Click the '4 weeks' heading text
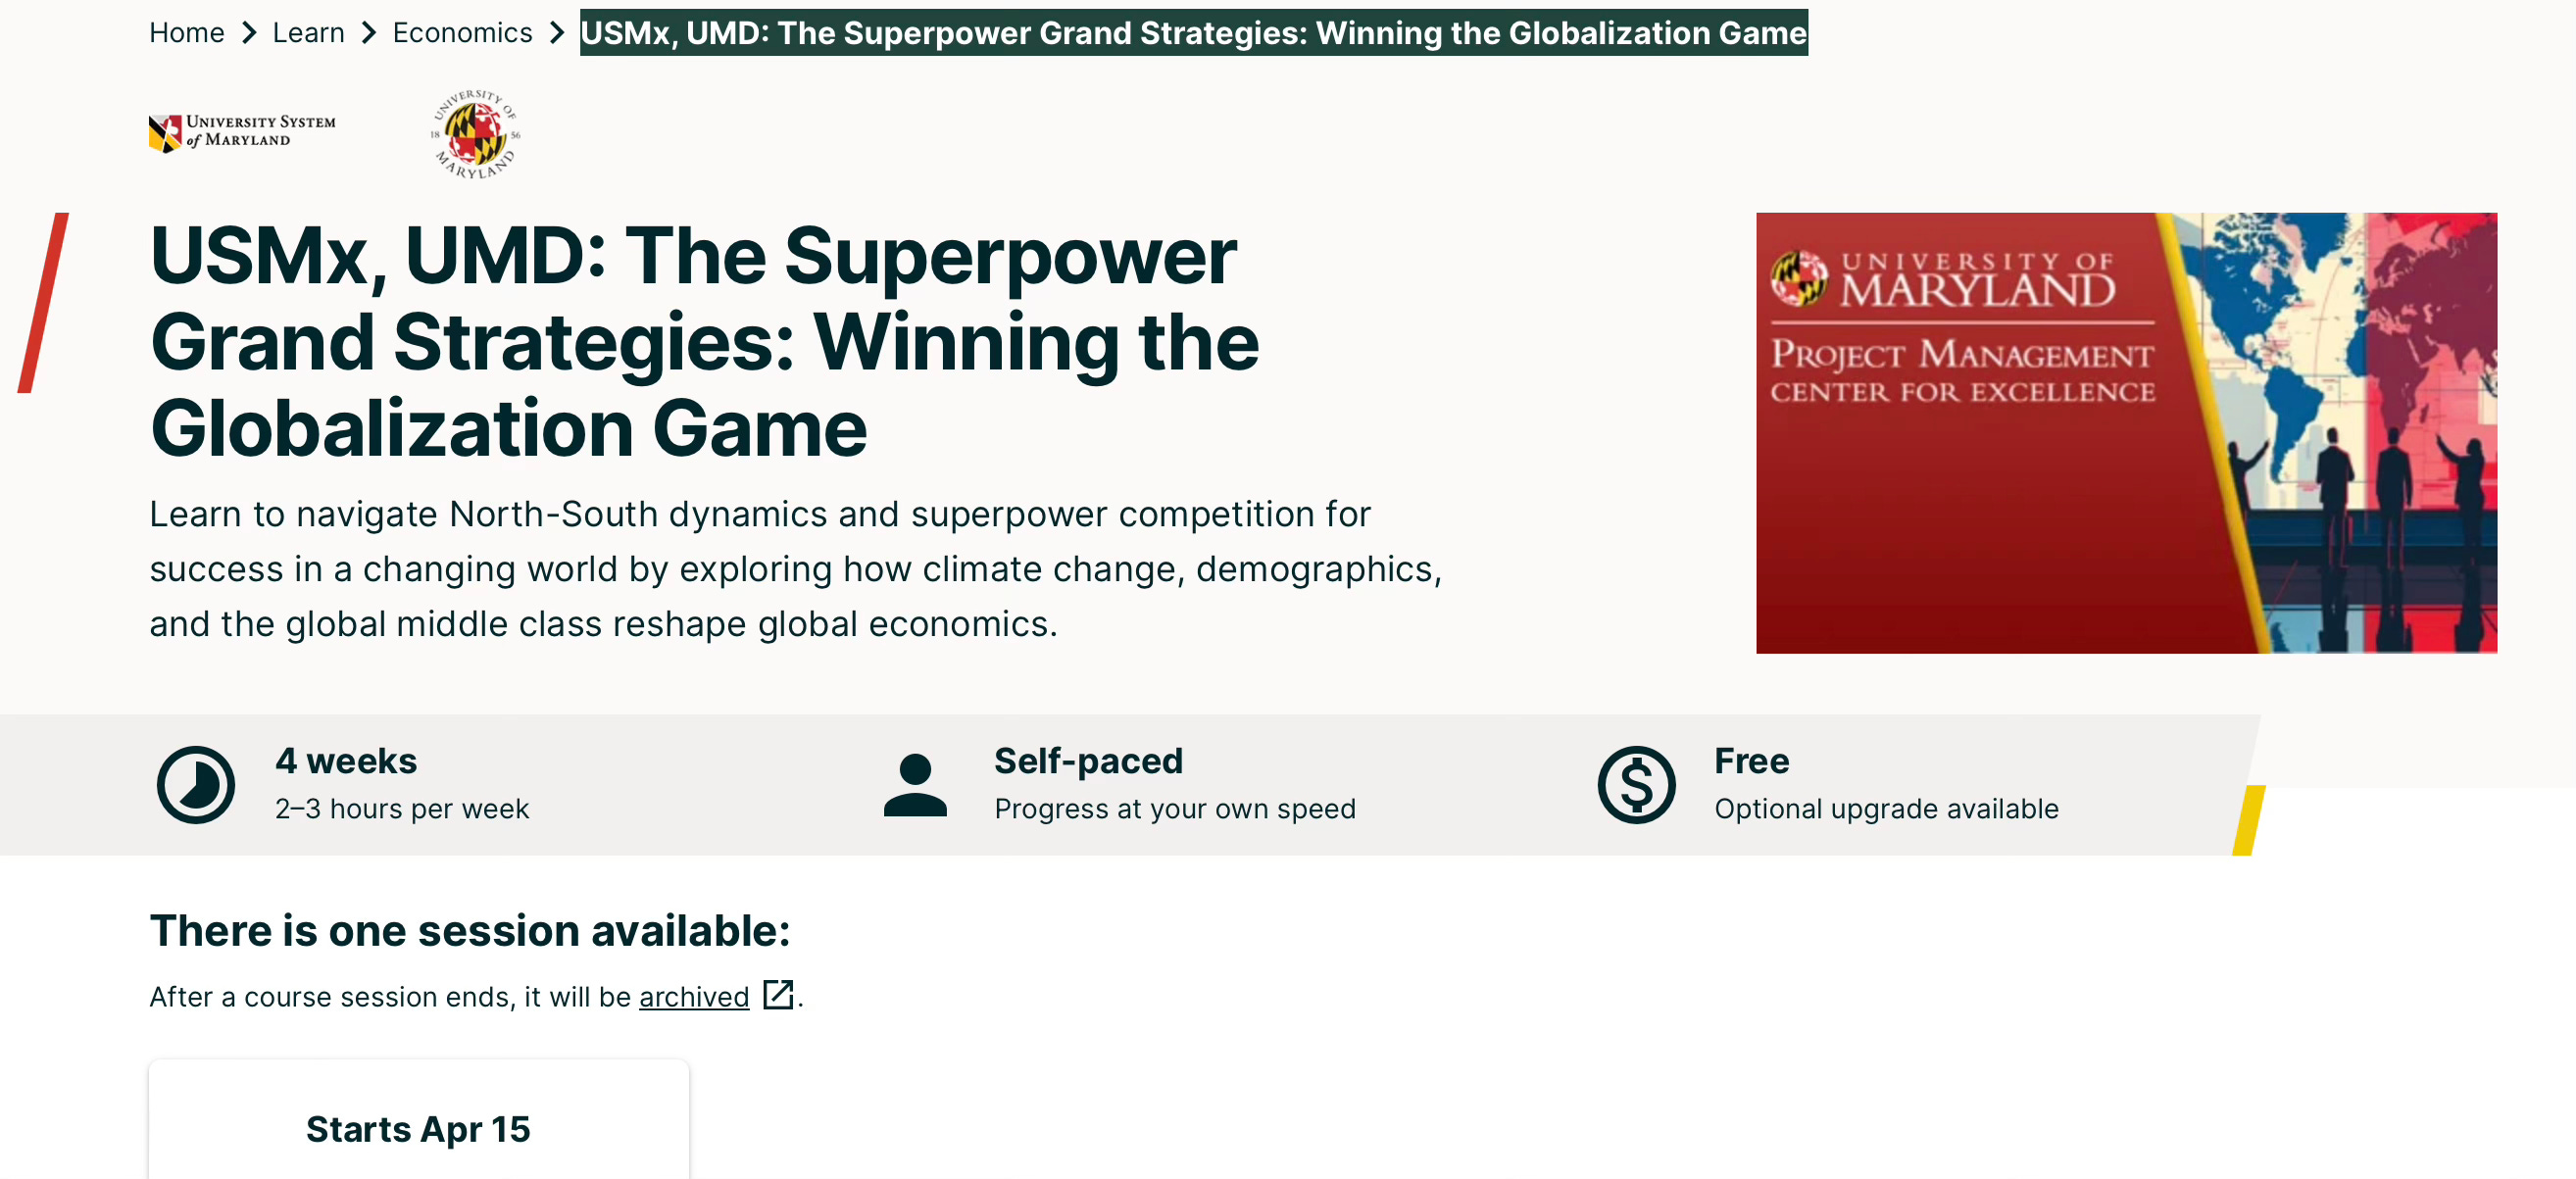 [346, 761]
